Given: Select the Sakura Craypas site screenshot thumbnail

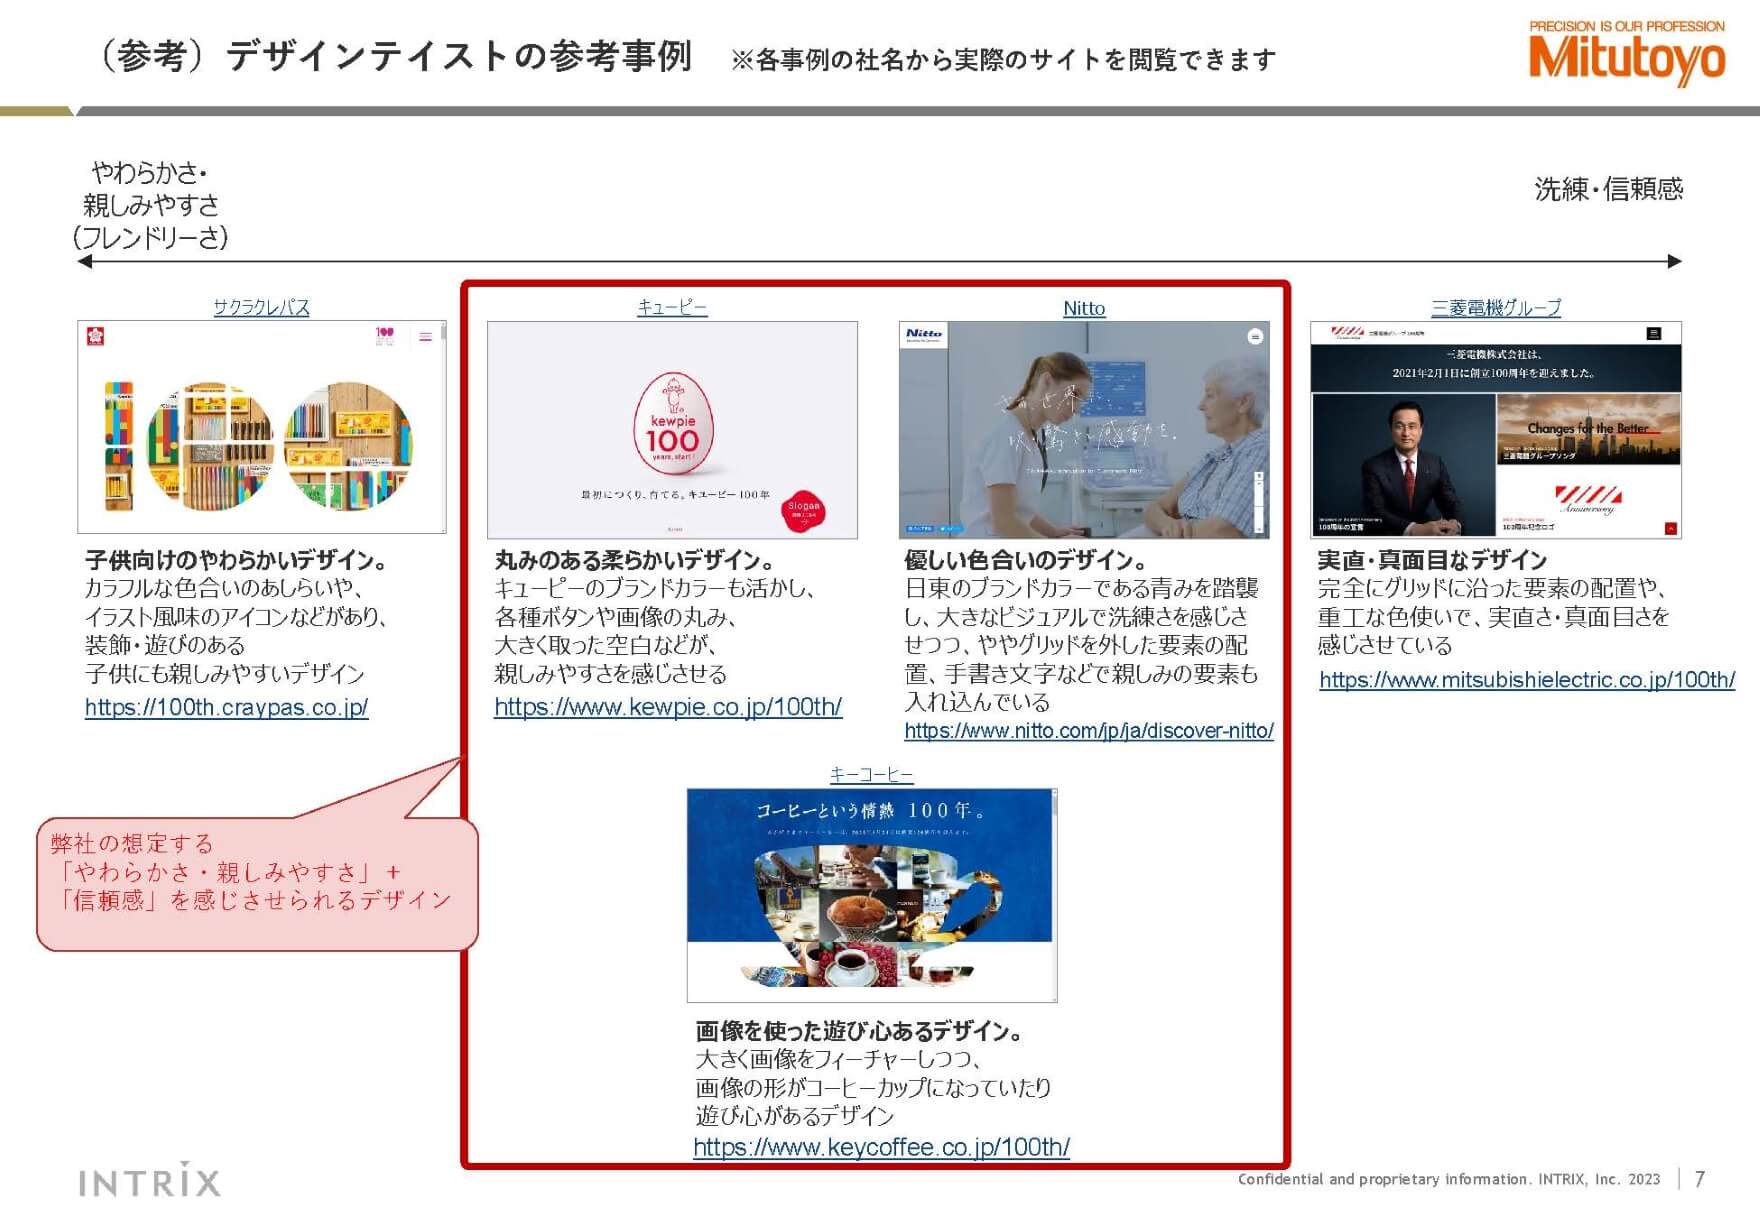Looking at the screenshot, I should 262,427.
